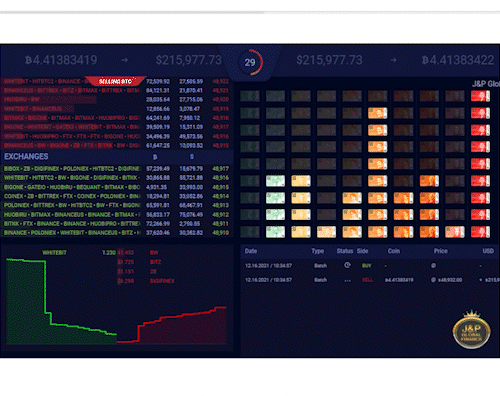This screenshot has width=500, height=396.
Task: Click the bottommost lit green banknote tile
Action: [275, 232]
